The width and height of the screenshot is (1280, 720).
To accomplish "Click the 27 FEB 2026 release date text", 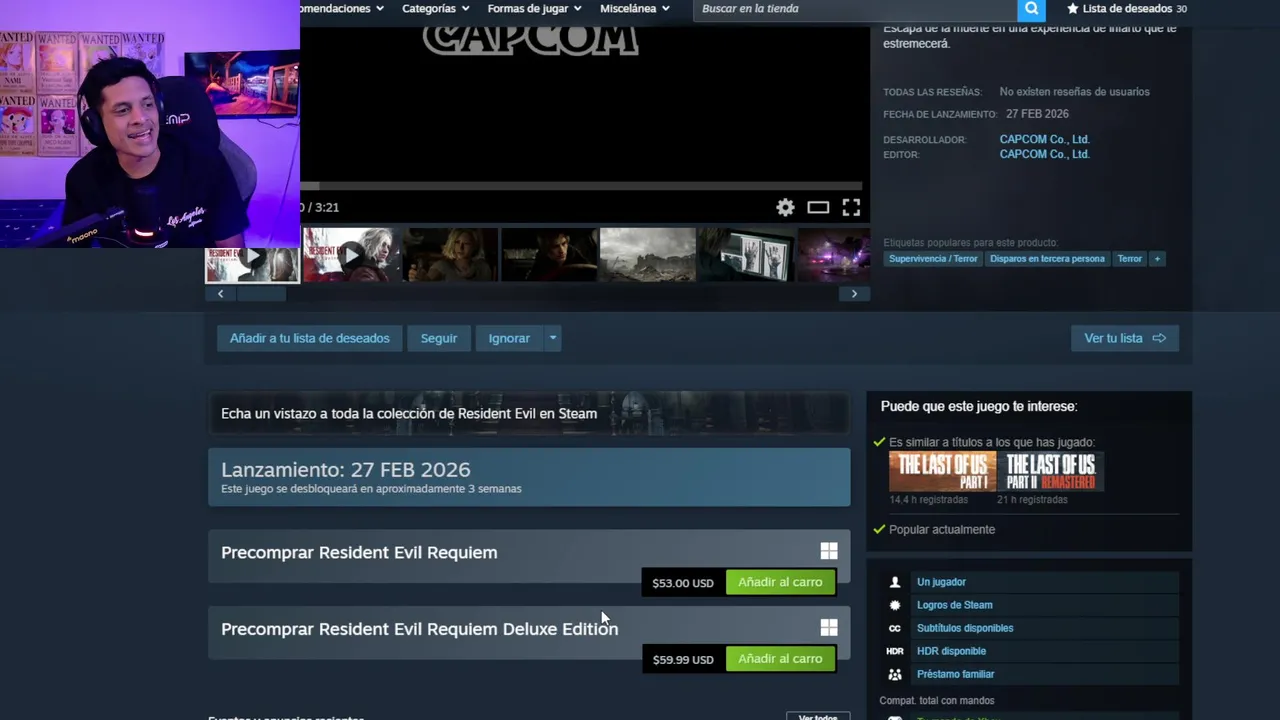I will pyautogui.click(x=1037, y=114).
